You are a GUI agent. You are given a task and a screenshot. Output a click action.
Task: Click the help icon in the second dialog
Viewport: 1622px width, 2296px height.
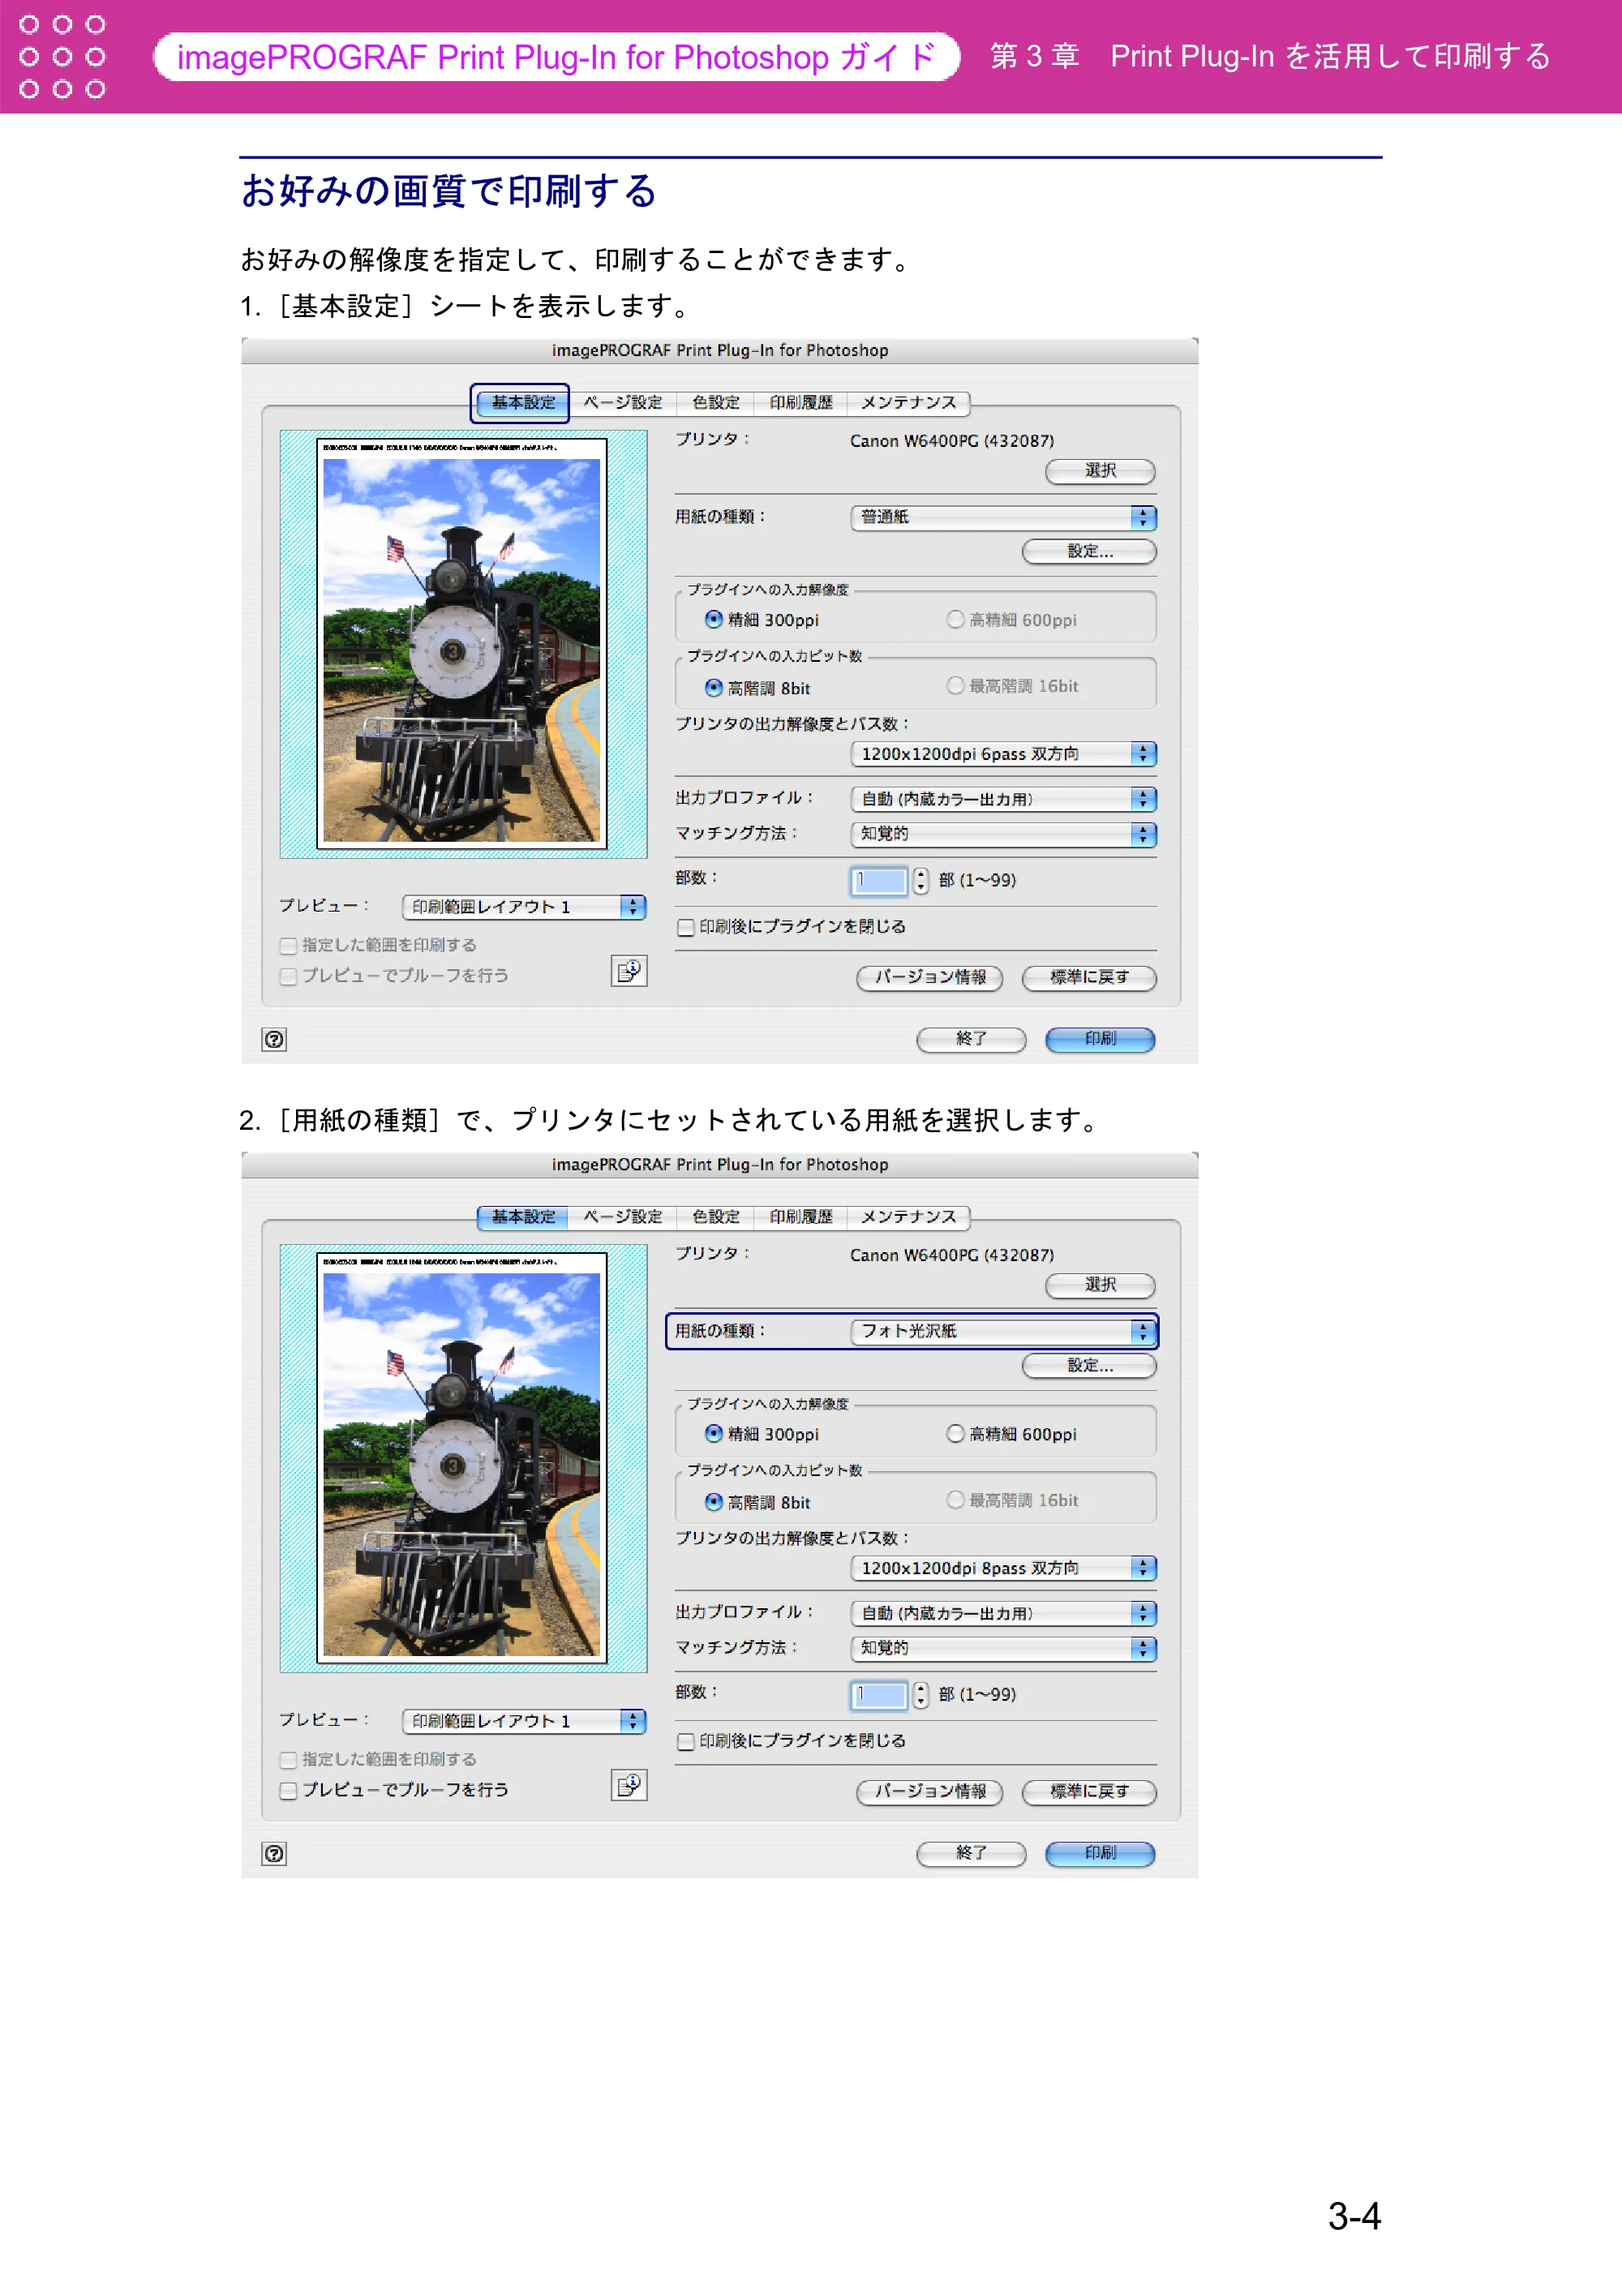274,1853
